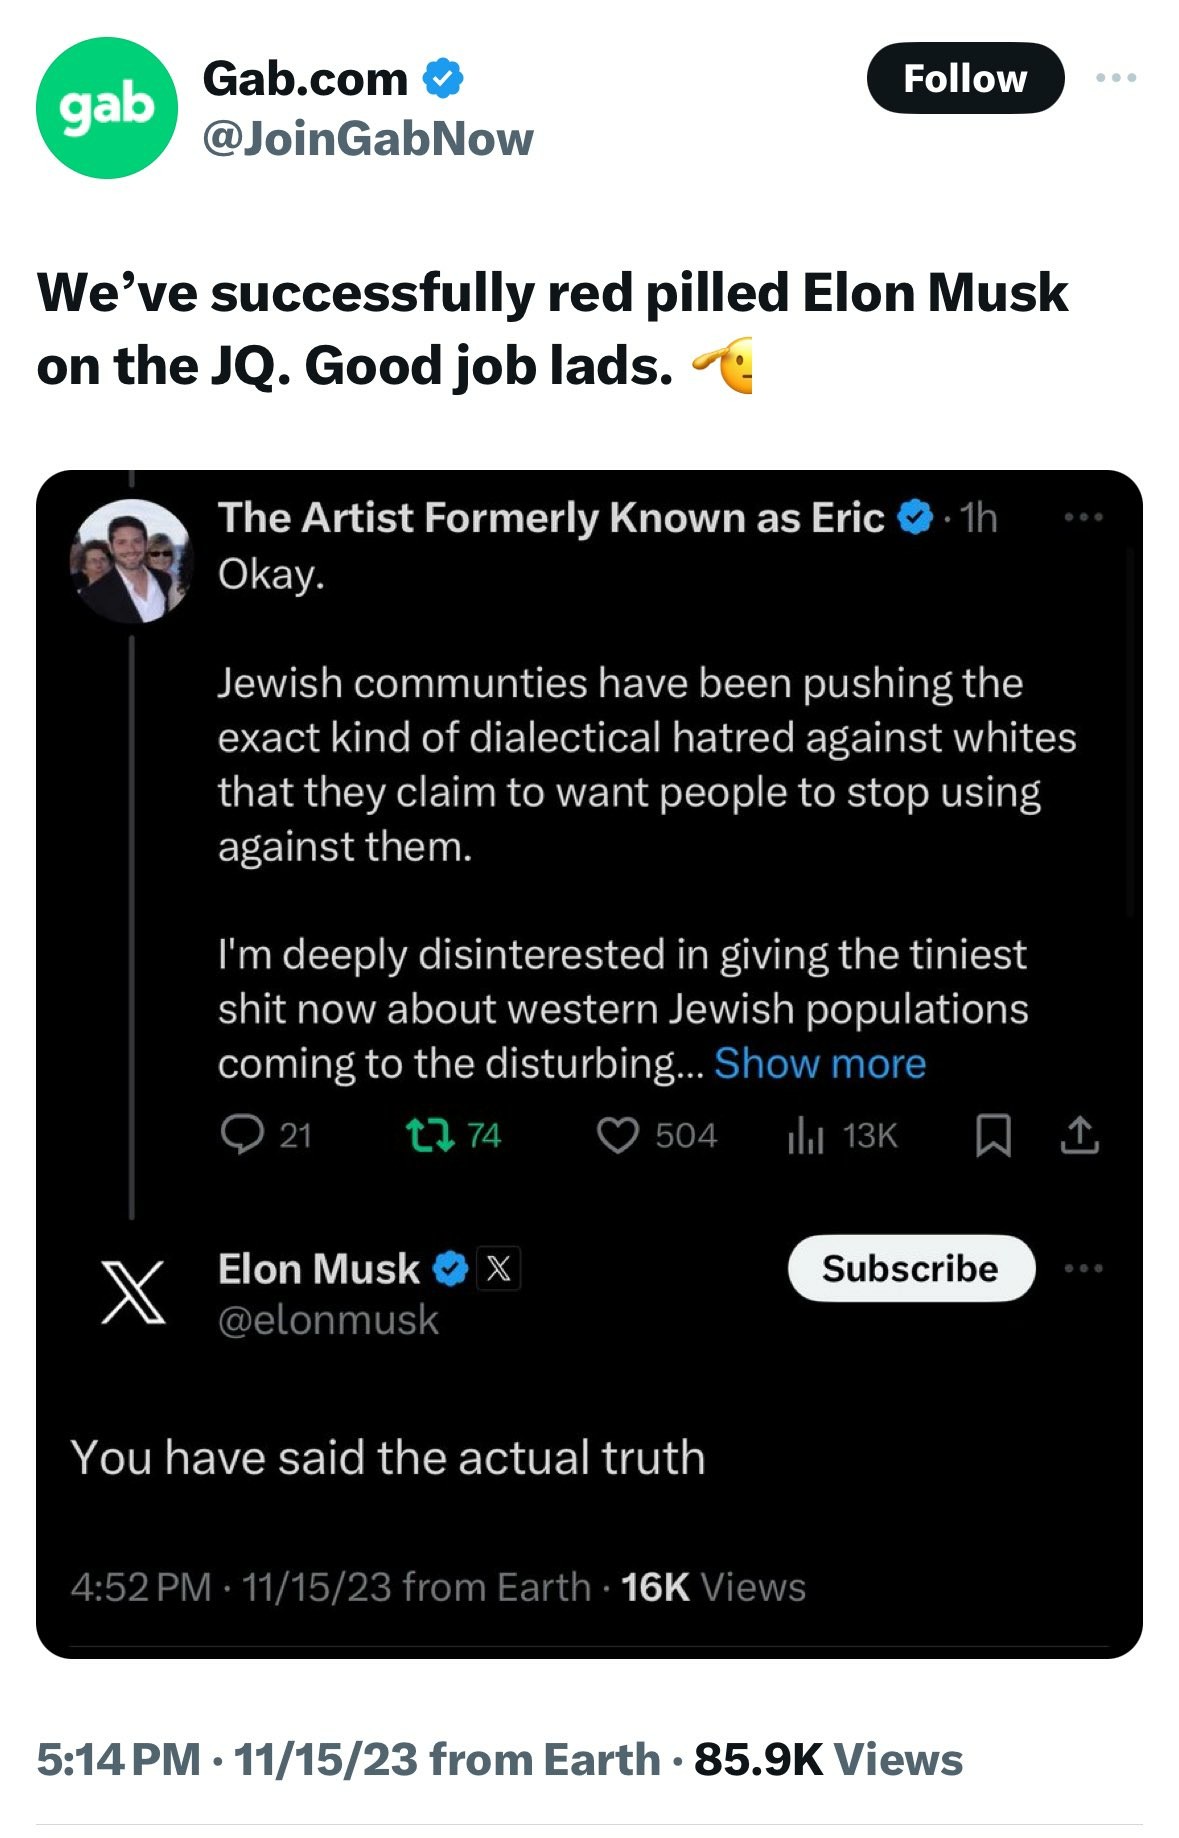
Task: Open the @JoinGabNow handle link
Action: 367,139
